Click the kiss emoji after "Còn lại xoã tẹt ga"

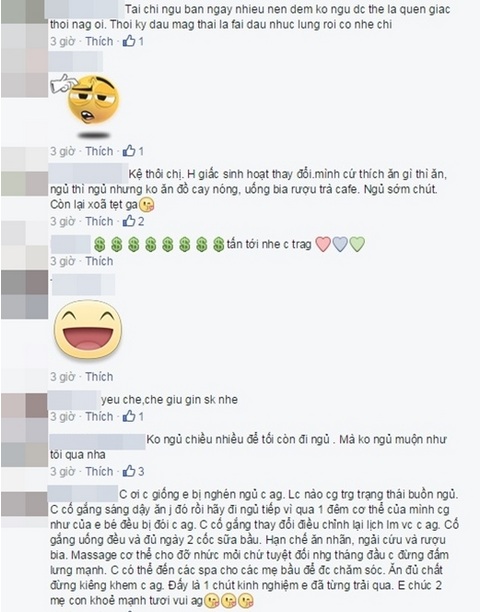147,205
